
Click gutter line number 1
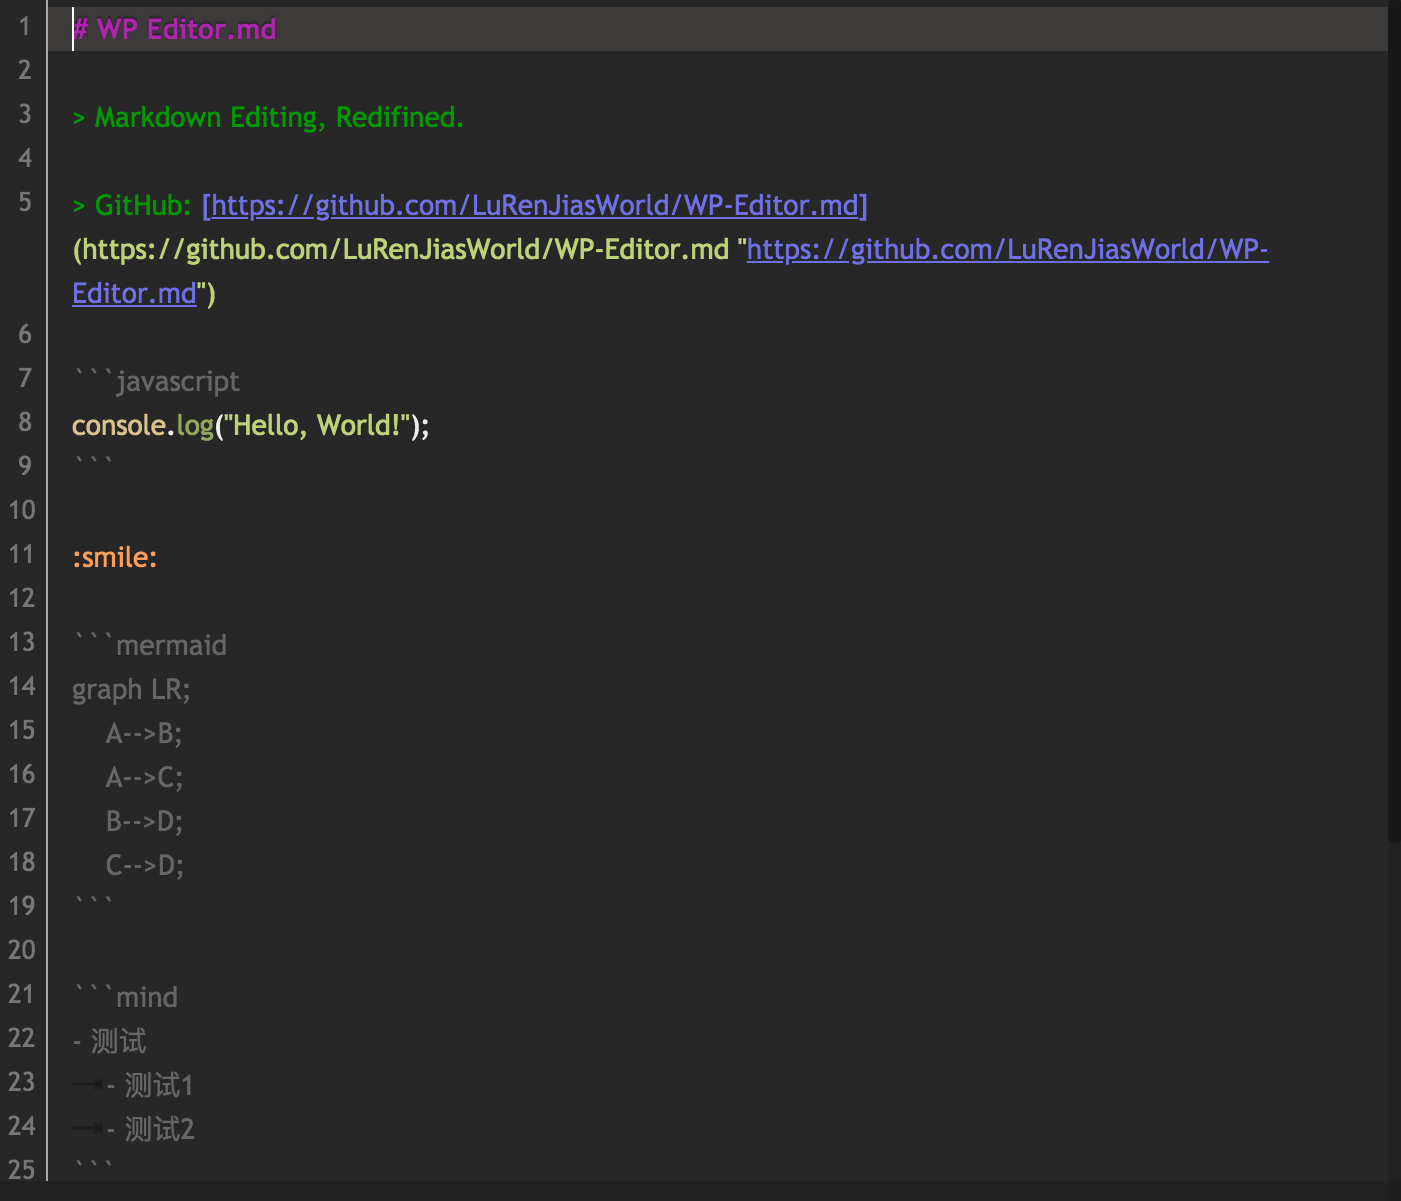click(x=25, y=26)
